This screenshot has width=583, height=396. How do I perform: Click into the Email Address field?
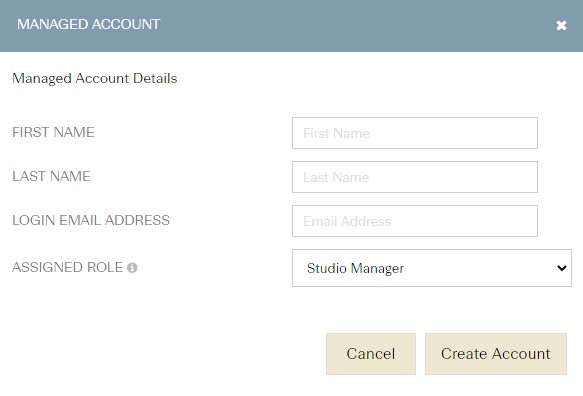[x=415, y=221]
